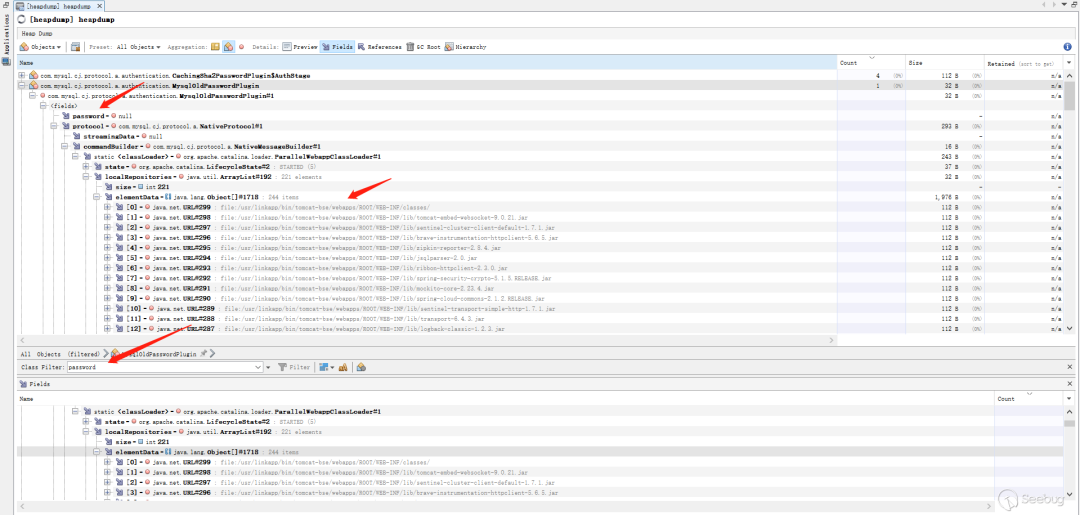
Task: Expand the CachingSha2PasswordPlugin$AuthStage node
Action: [x=22, y=75]
